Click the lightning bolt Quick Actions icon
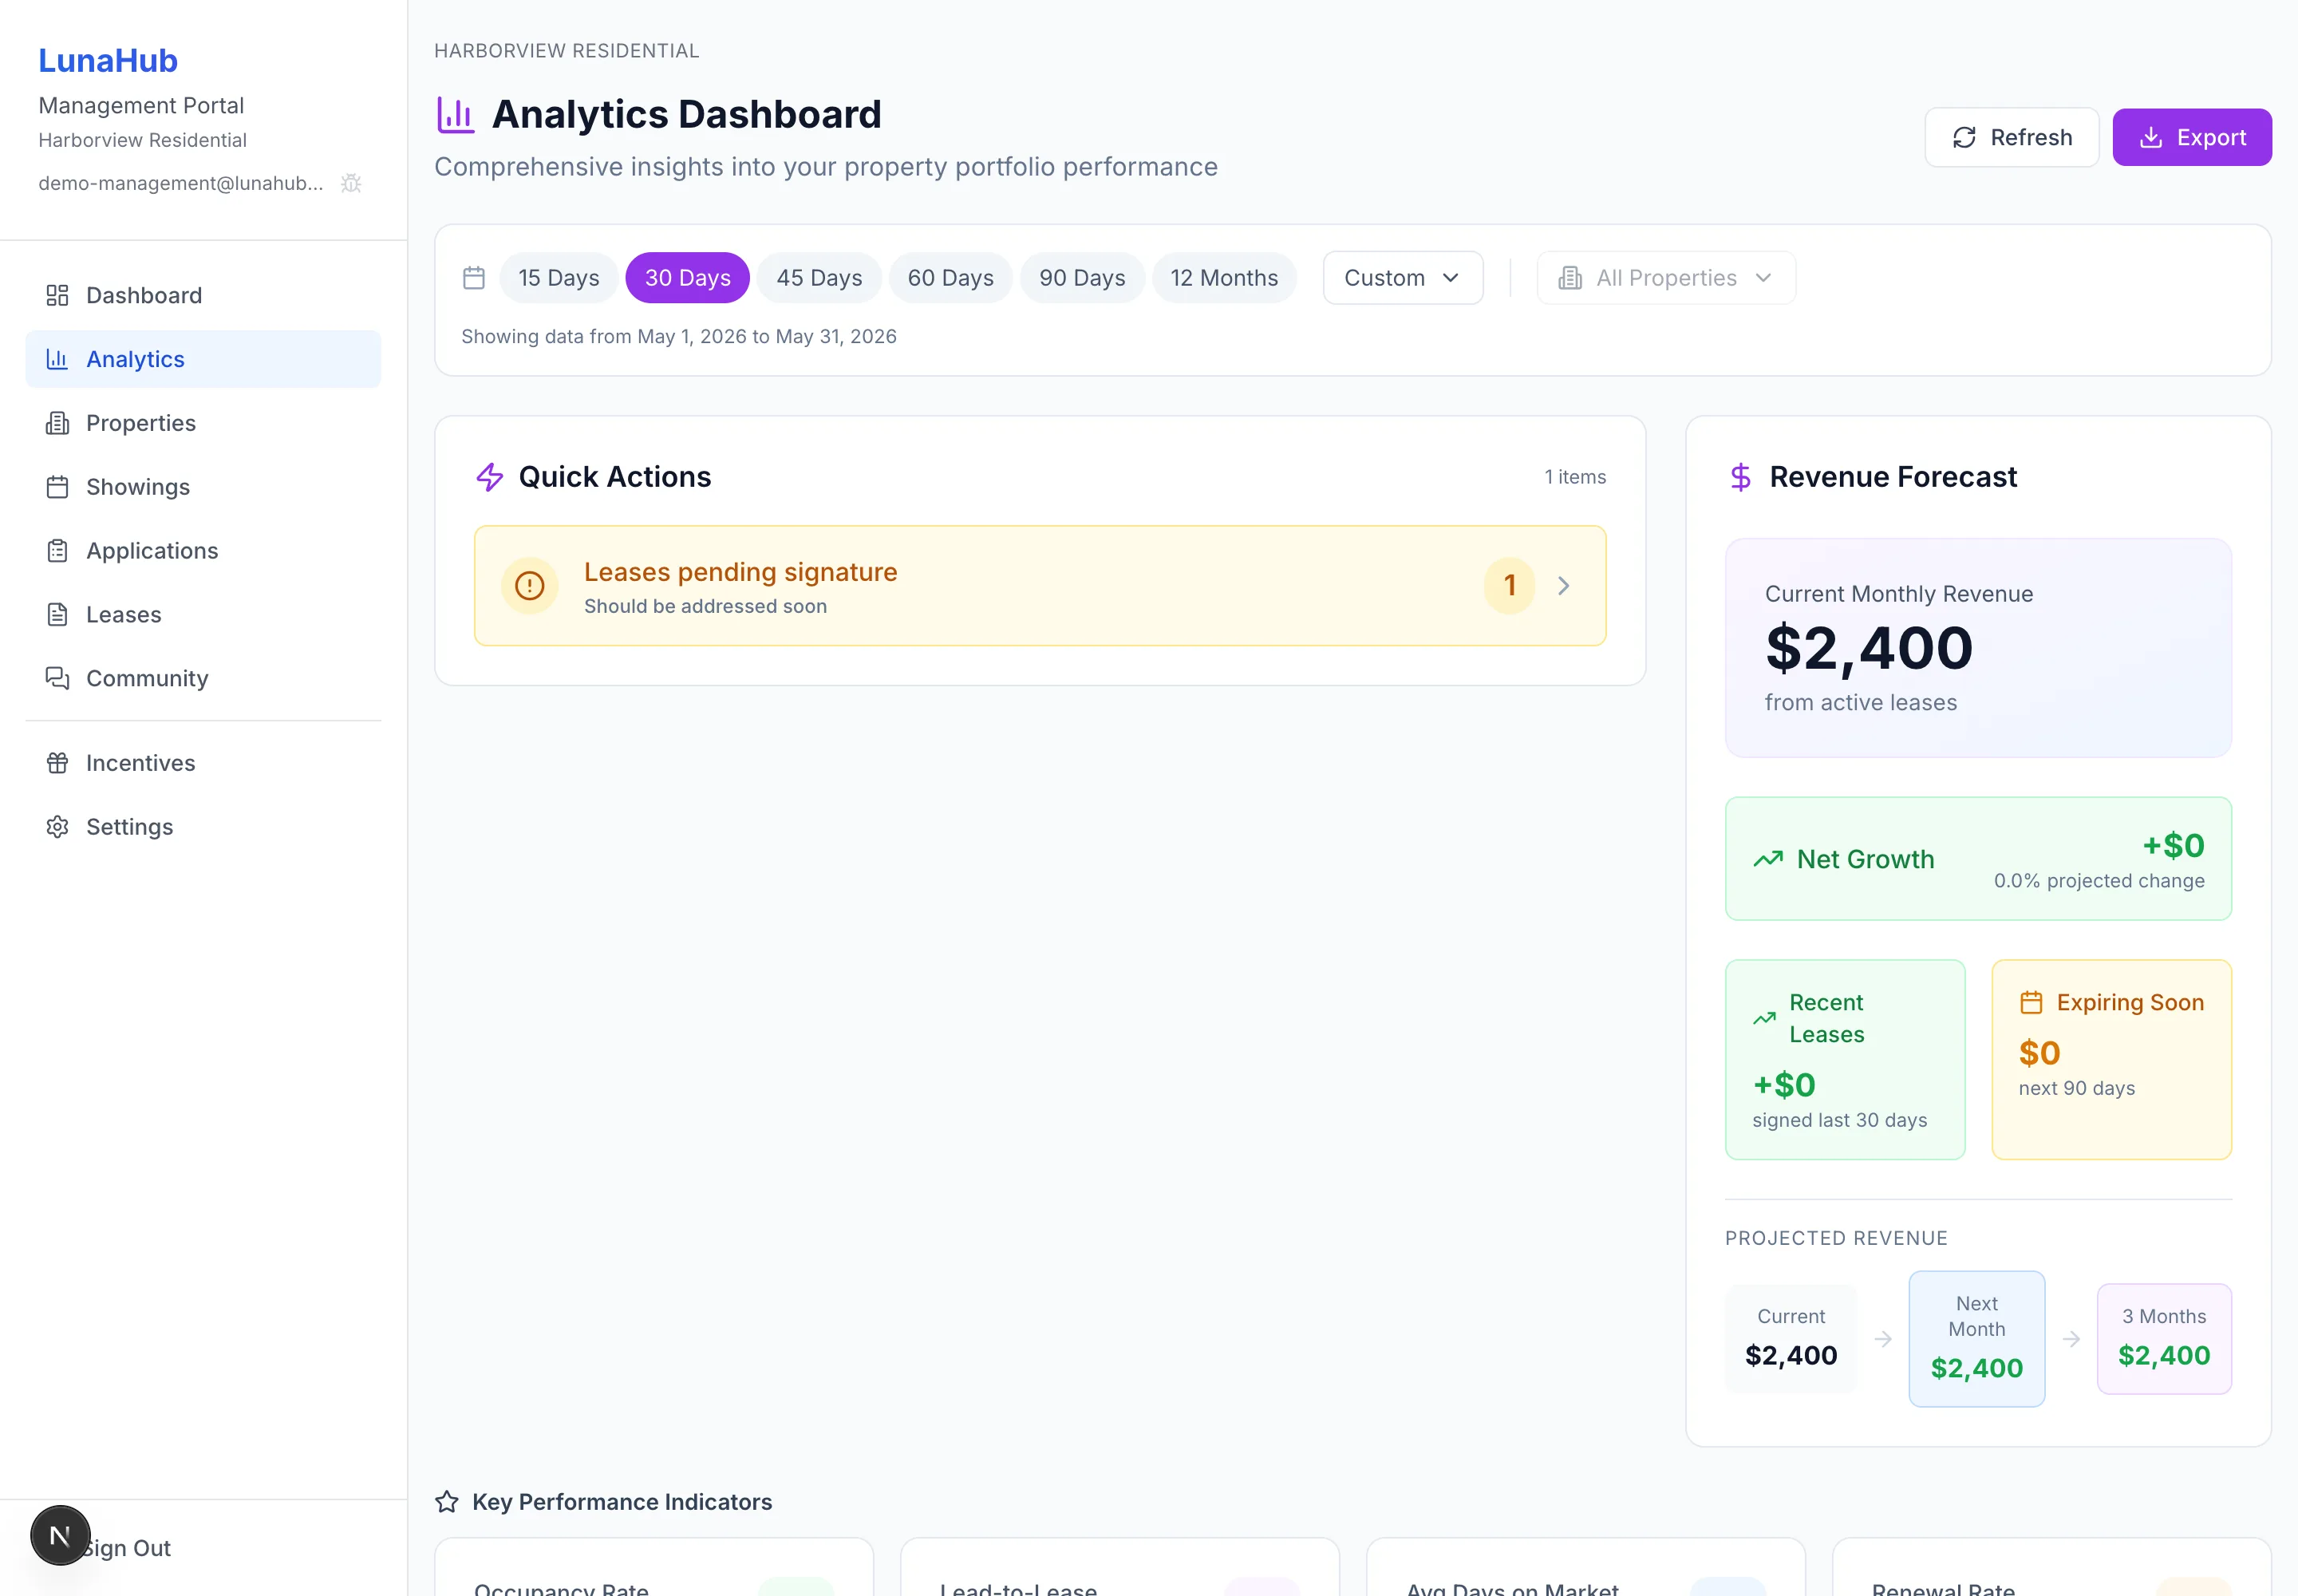The image size is (2298, 1596). click(490, 477)
